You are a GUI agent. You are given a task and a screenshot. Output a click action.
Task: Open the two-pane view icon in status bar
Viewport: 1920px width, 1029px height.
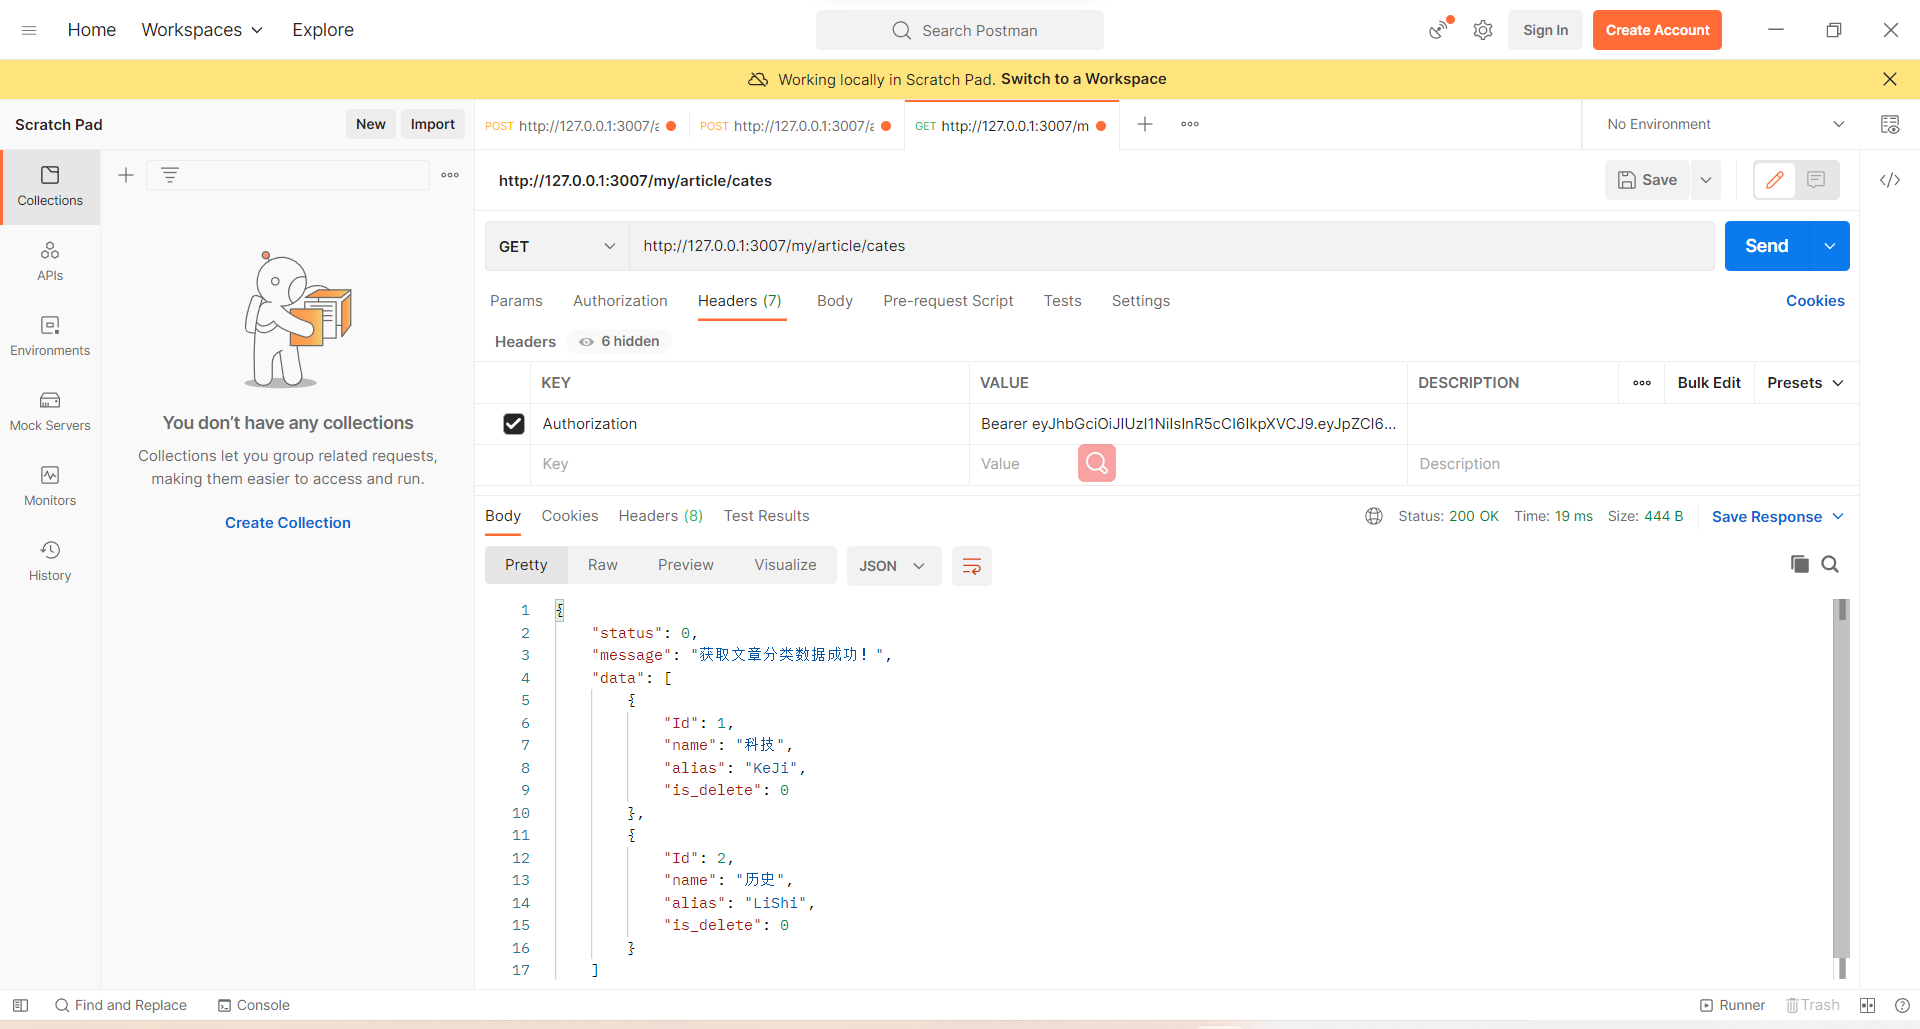coord(1867,1005)
